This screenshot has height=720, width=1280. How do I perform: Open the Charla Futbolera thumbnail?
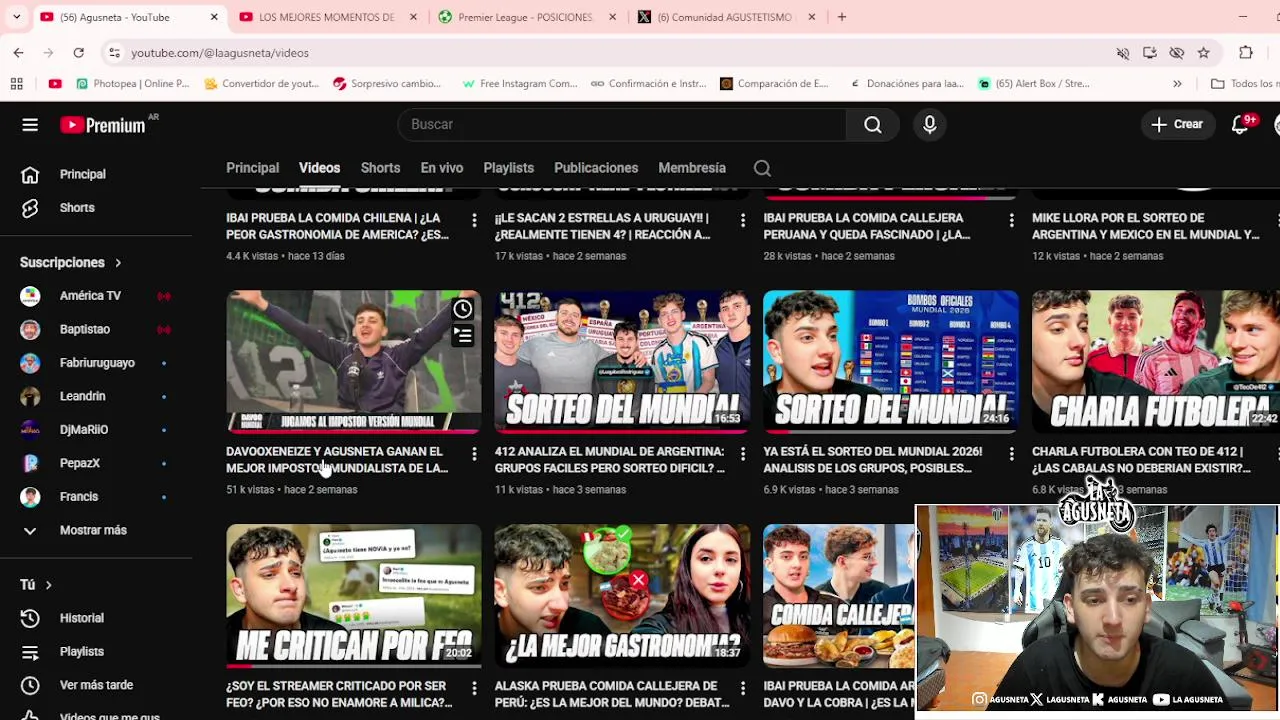(1155, 362)
